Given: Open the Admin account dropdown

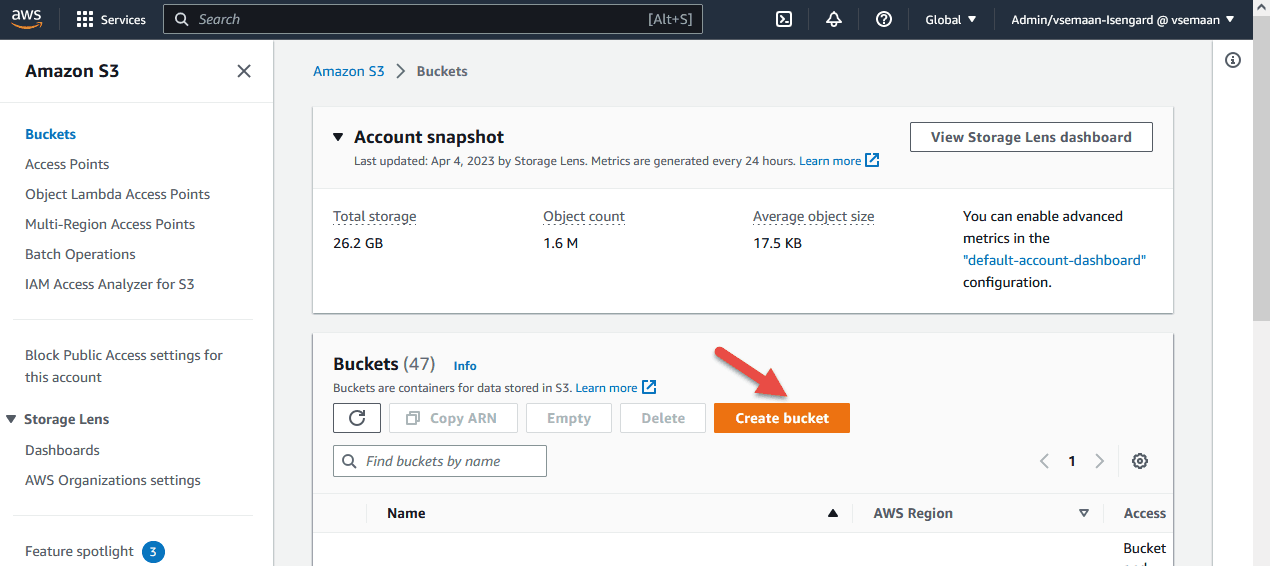Looking at the screenshot, I should pos(1122,19).
